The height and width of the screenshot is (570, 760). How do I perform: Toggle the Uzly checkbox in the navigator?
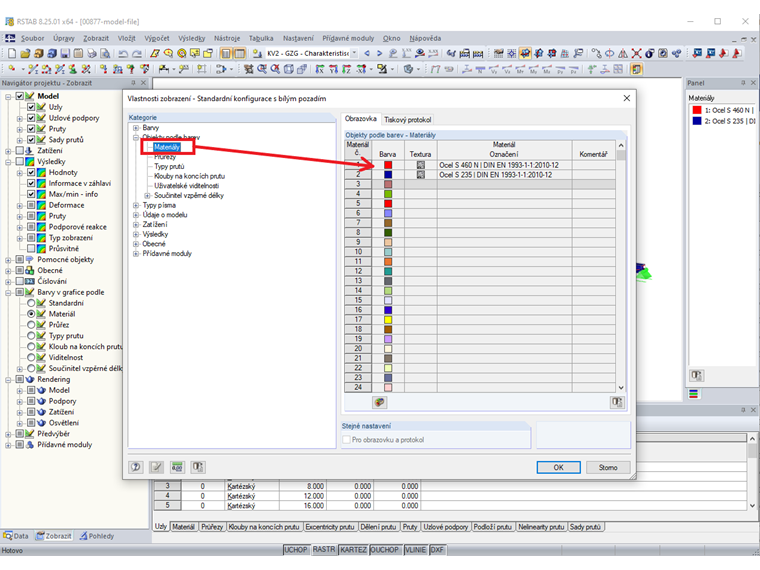click(31, 107)
